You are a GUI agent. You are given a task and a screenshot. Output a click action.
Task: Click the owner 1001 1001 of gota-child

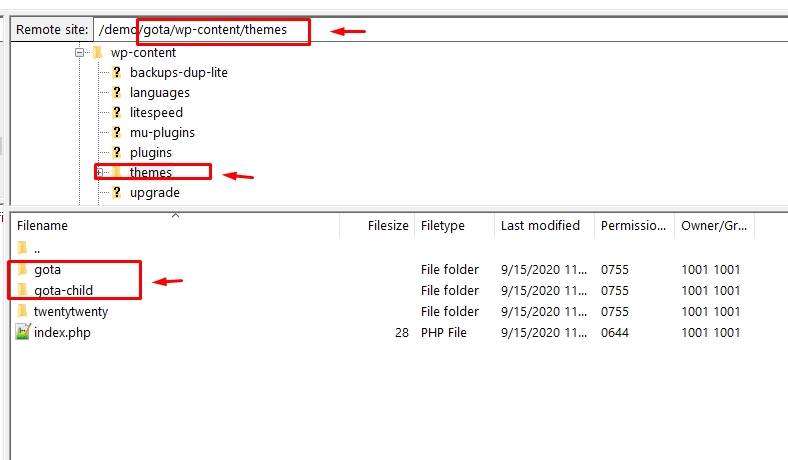tap(711, 291)
